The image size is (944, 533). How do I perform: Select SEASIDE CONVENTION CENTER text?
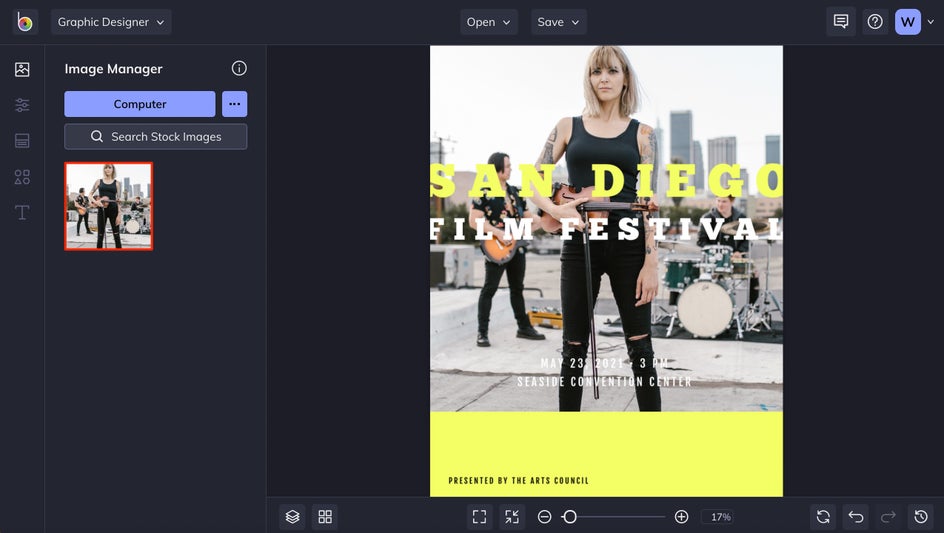[604, 382]
